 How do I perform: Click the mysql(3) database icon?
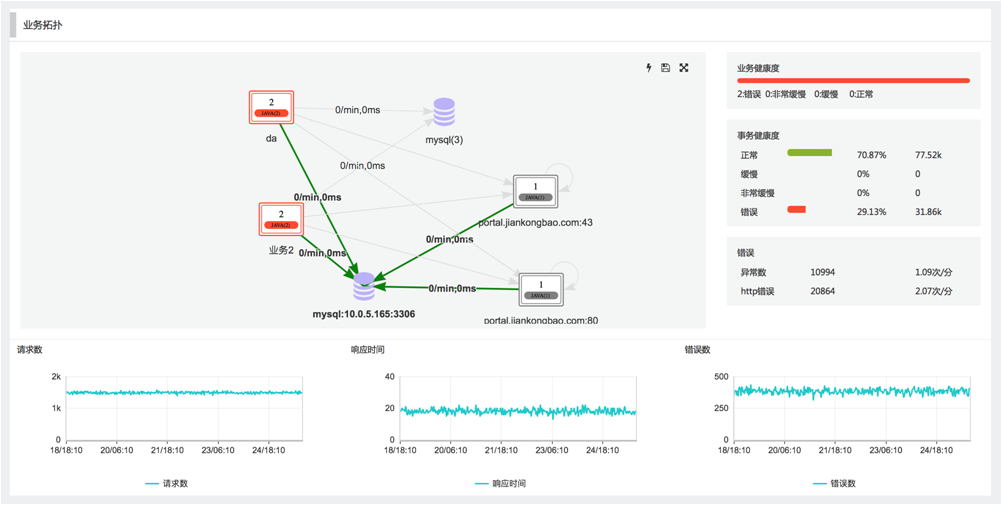(x=444, y=112)
